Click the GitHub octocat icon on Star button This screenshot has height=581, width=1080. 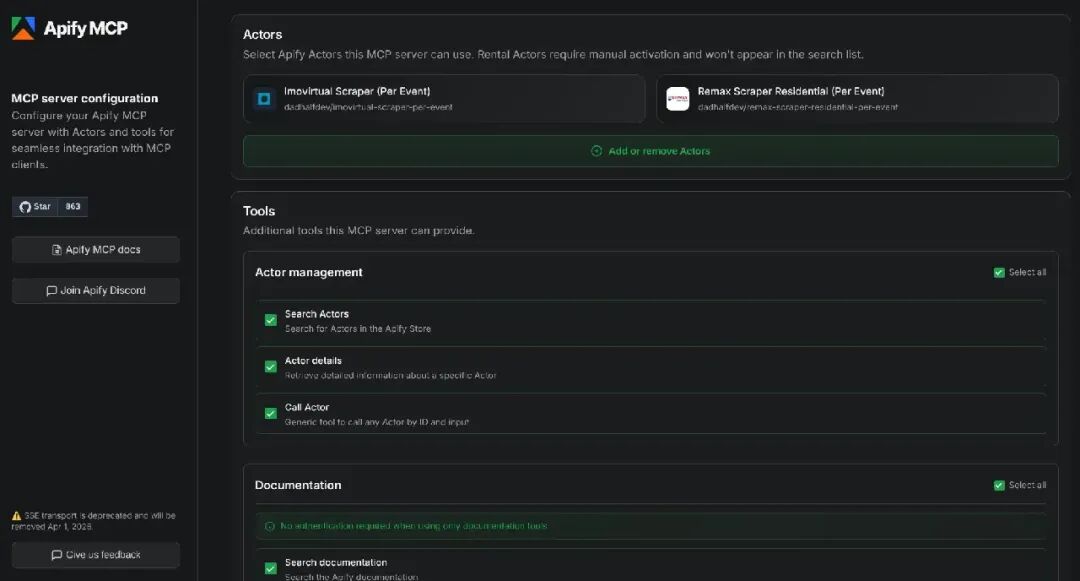point(23,206)
